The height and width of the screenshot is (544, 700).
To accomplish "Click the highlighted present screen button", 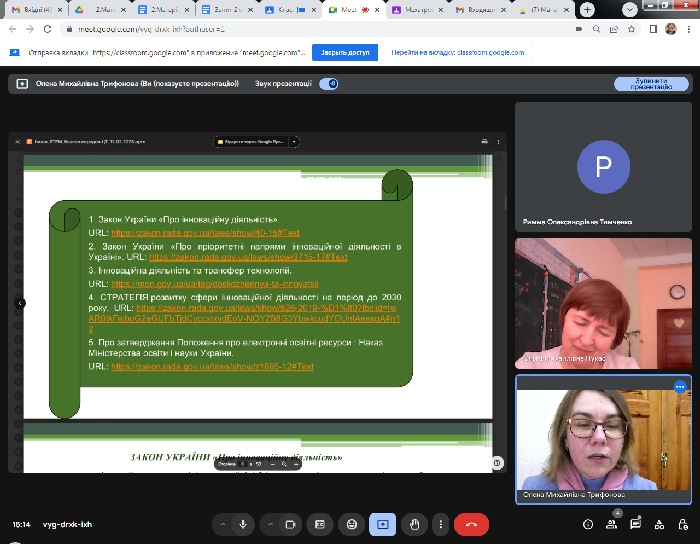I will pyautogui.click(x=381, y=524).
